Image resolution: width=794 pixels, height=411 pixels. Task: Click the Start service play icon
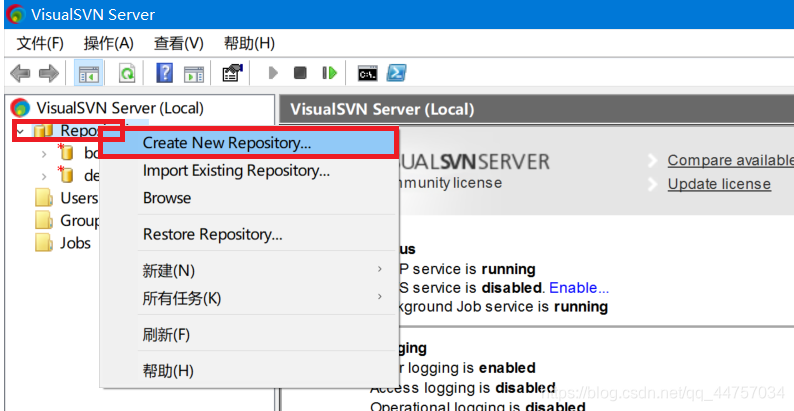273,73
